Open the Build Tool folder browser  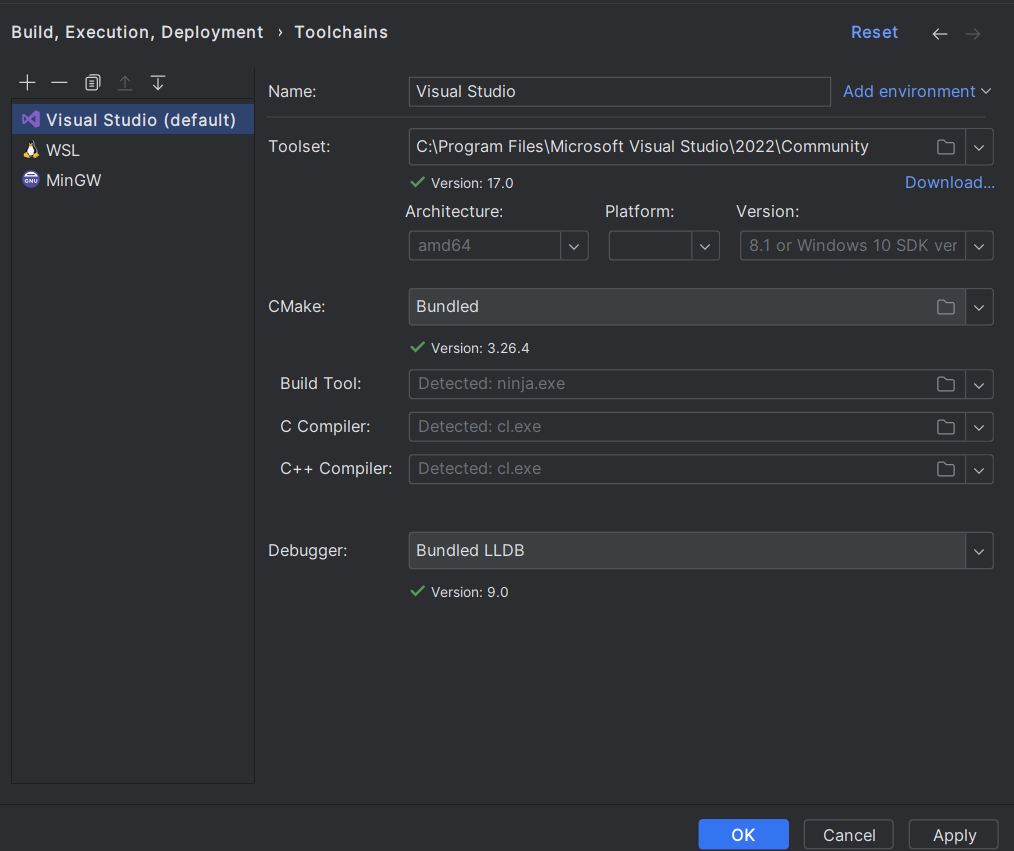point(945,384)
